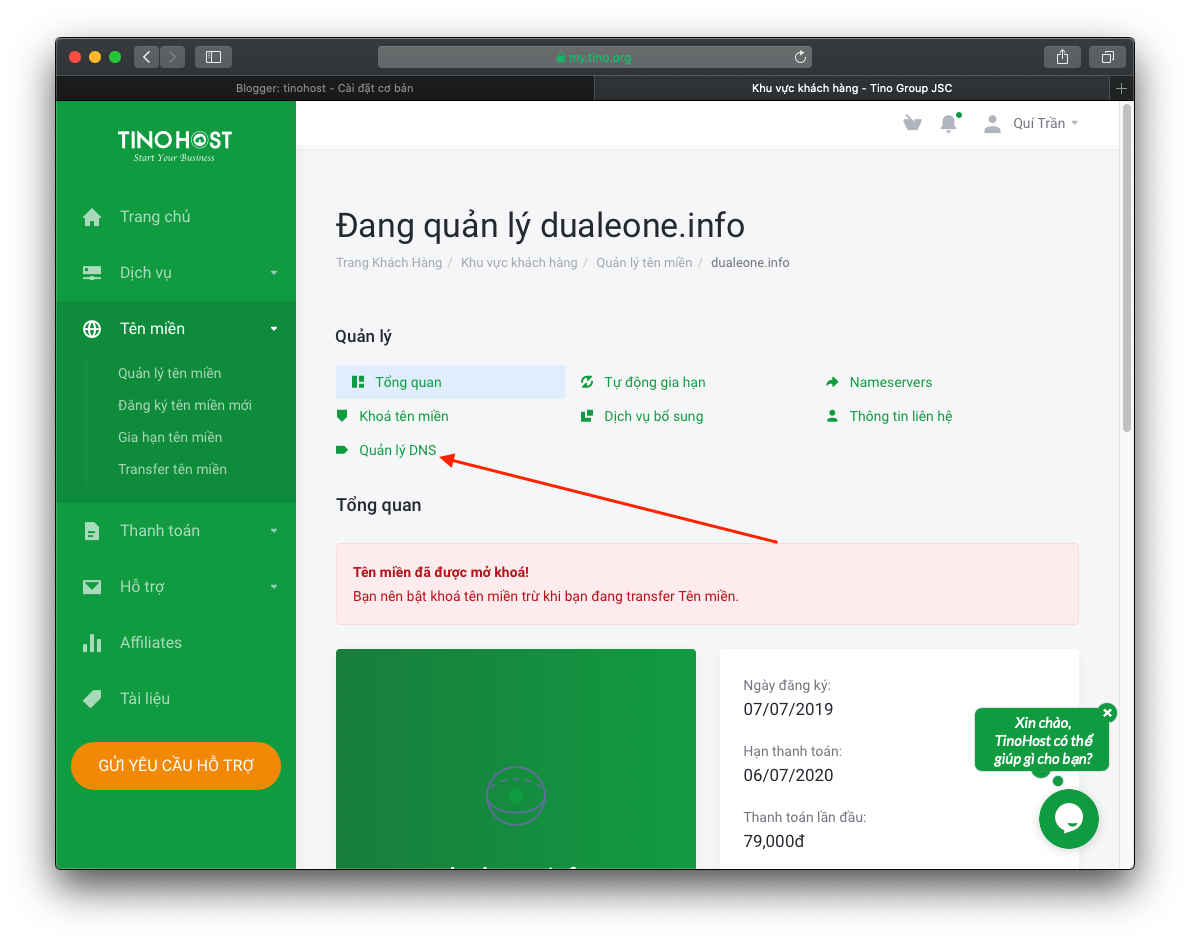1190x943 pixels.
Task: Open the Tự động gia hạn link
Action: pyautogui.click(x=655, y=382)
